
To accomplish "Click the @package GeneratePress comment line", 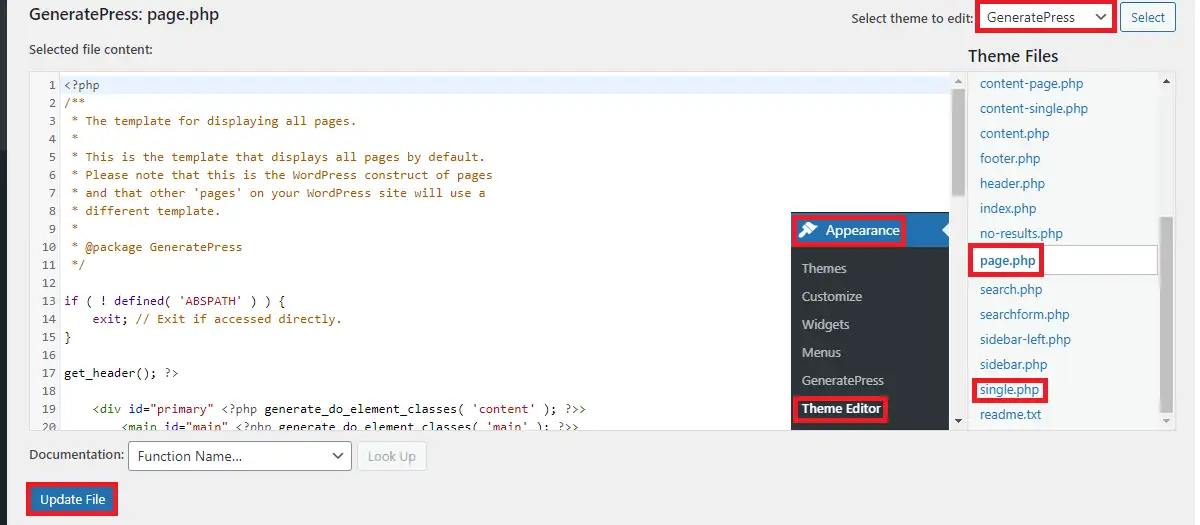I will (157, 247).
